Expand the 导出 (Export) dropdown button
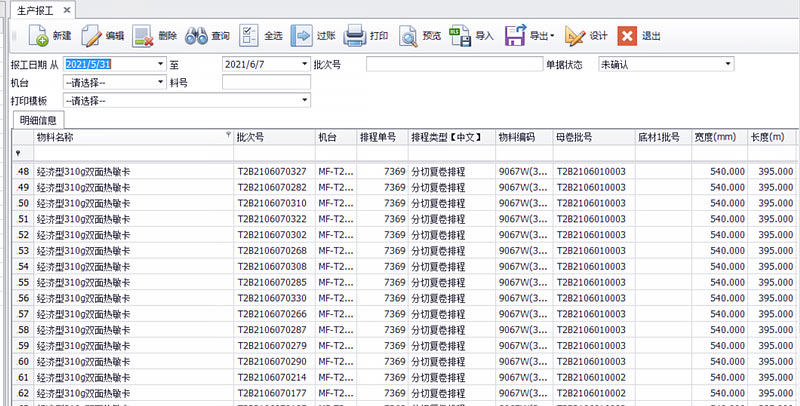800x406 pixels. click(x=552, y=36)
